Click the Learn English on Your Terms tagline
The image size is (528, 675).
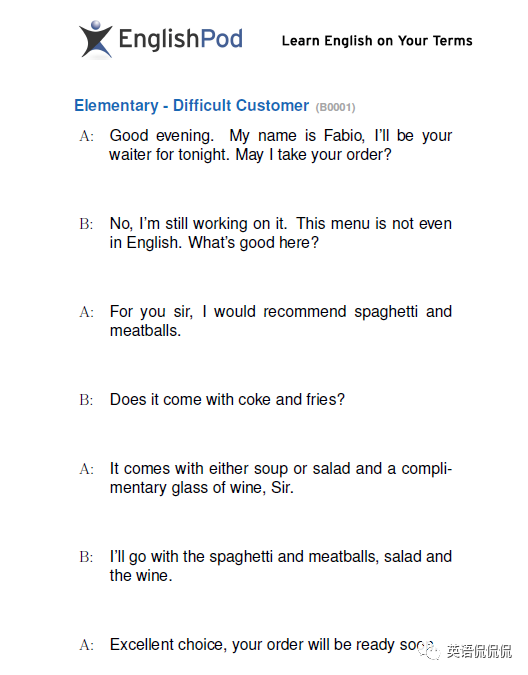pyautogui.click(x=377, y=40)
